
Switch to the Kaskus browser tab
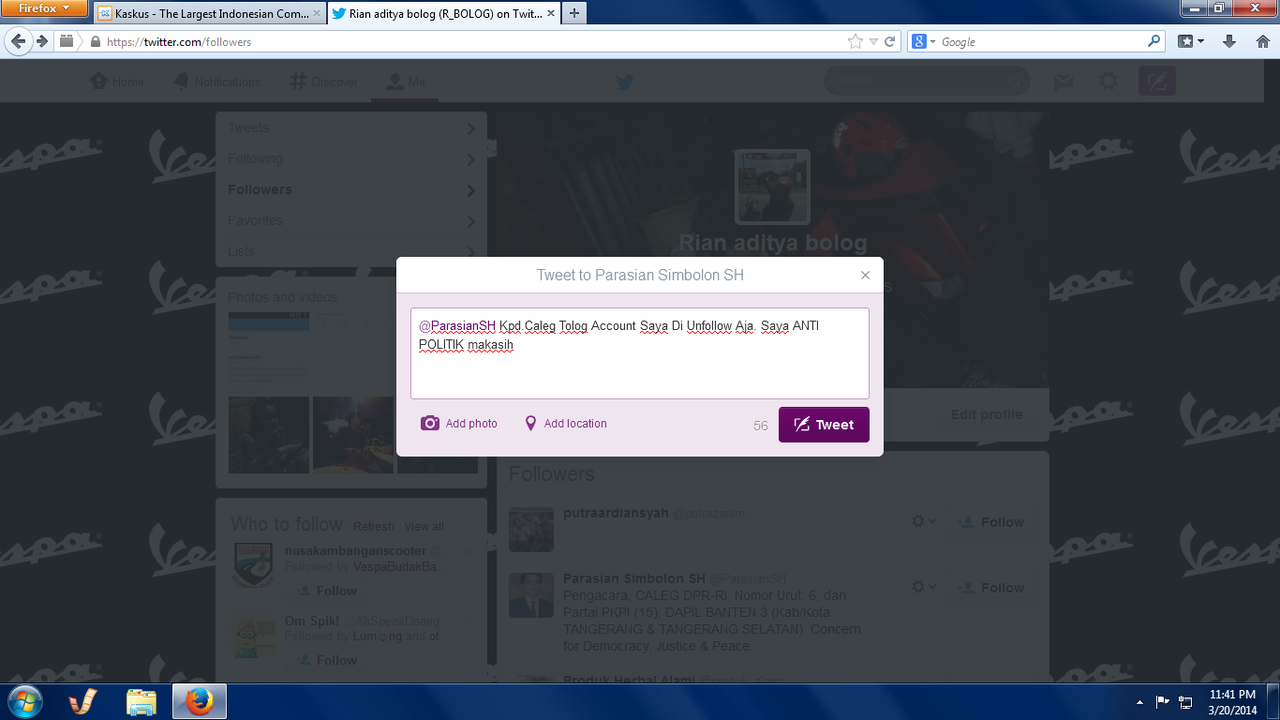coord(210,14)
